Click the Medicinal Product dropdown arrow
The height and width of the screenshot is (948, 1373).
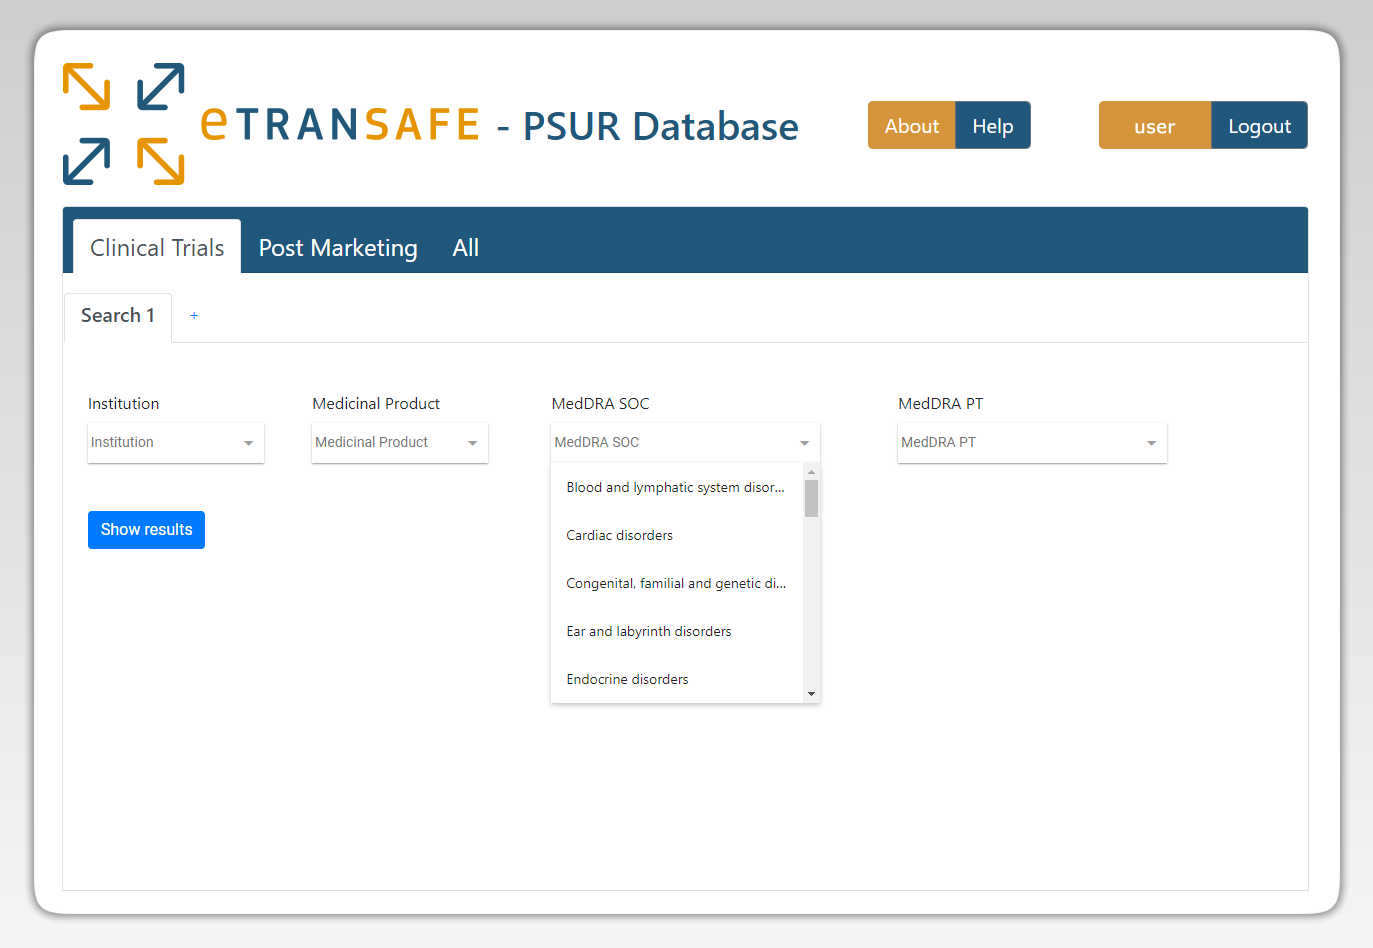pos(474,442)
